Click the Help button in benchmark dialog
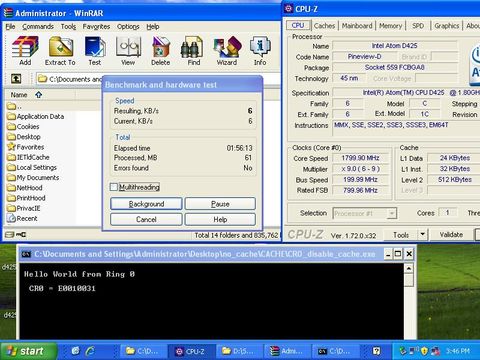480x360 pixels. point(220,219)
